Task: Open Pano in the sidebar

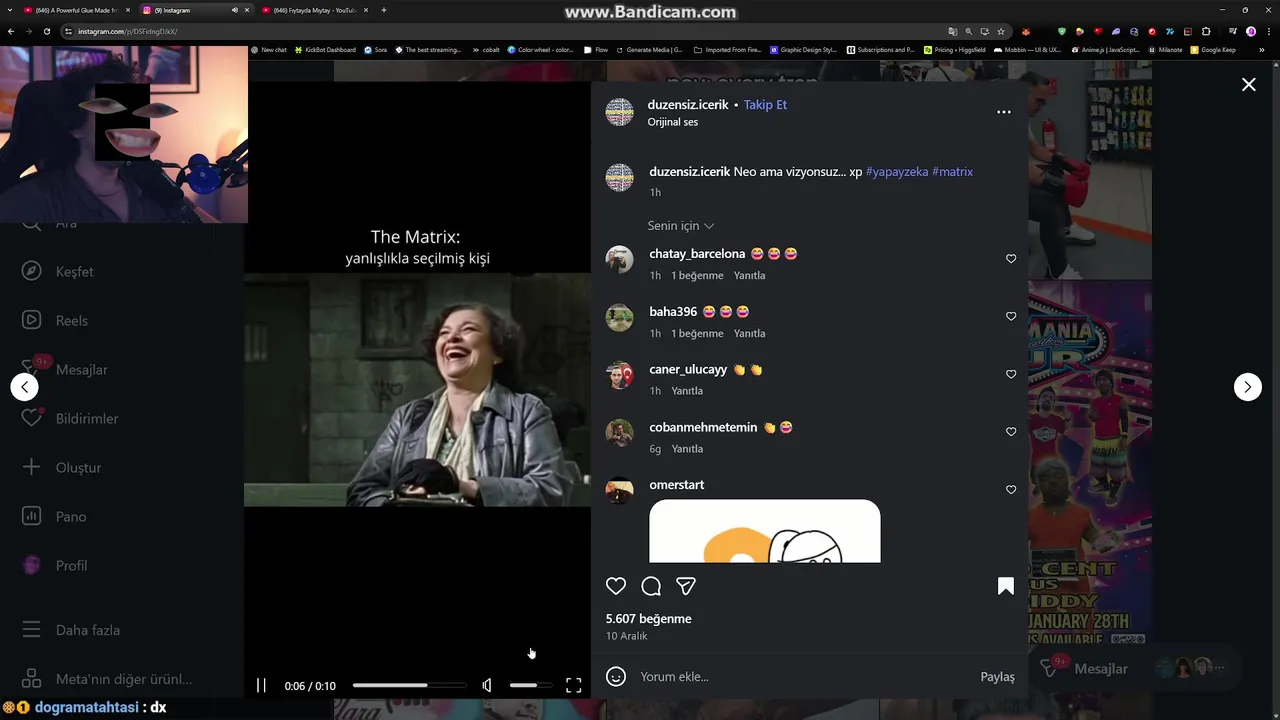Action: (x=55, y=517)
